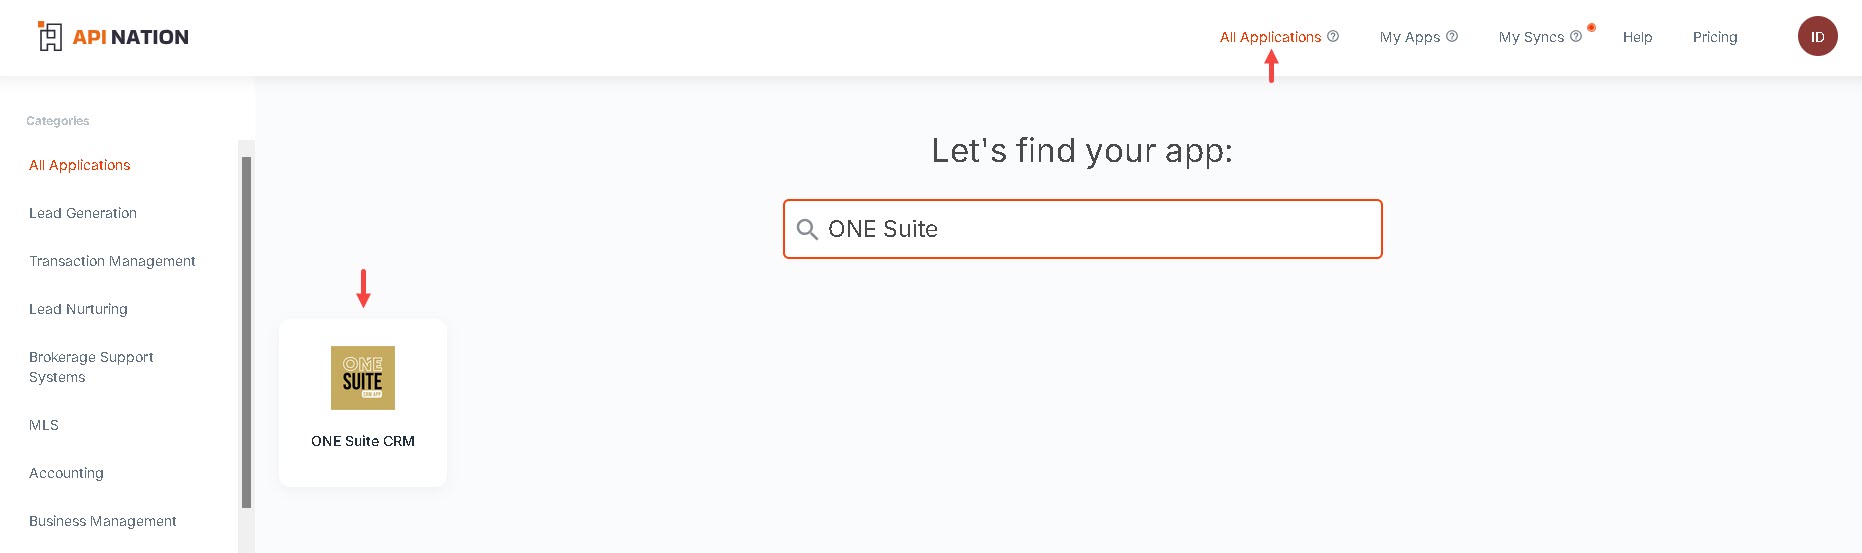Open help icon beside All Applications

pyautogui.click(x=1333, y=36)
